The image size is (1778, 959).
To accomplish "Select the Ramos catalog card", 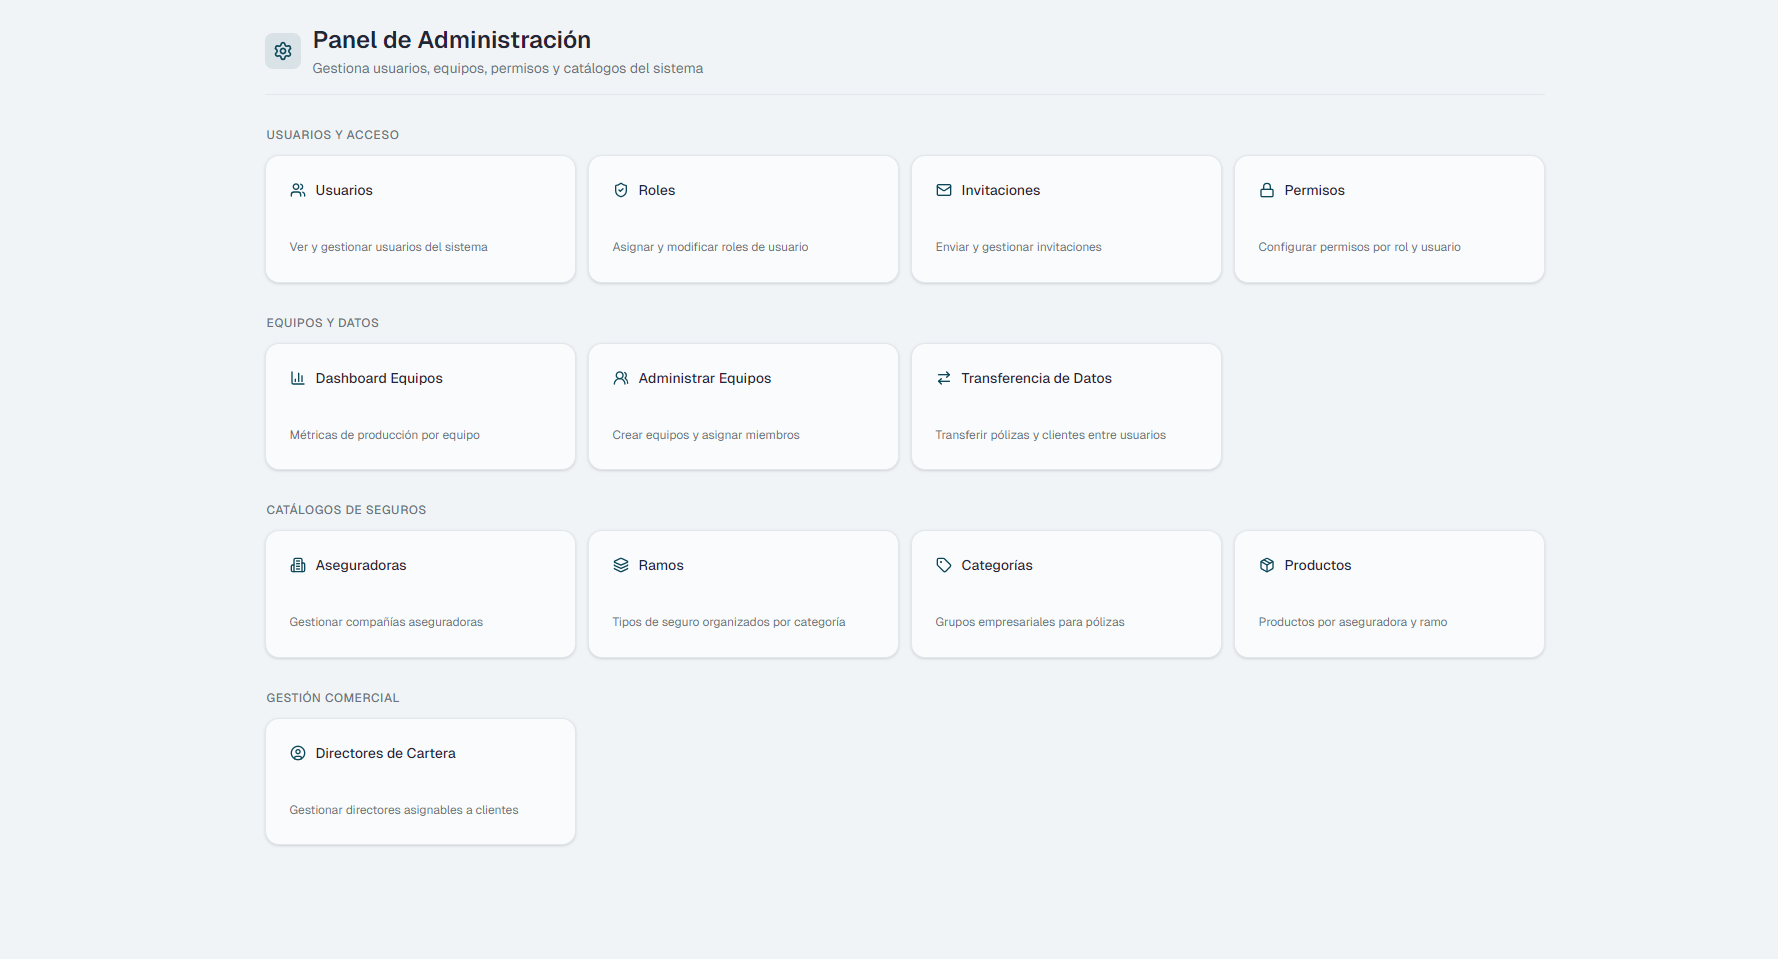I will pos(743,593).
